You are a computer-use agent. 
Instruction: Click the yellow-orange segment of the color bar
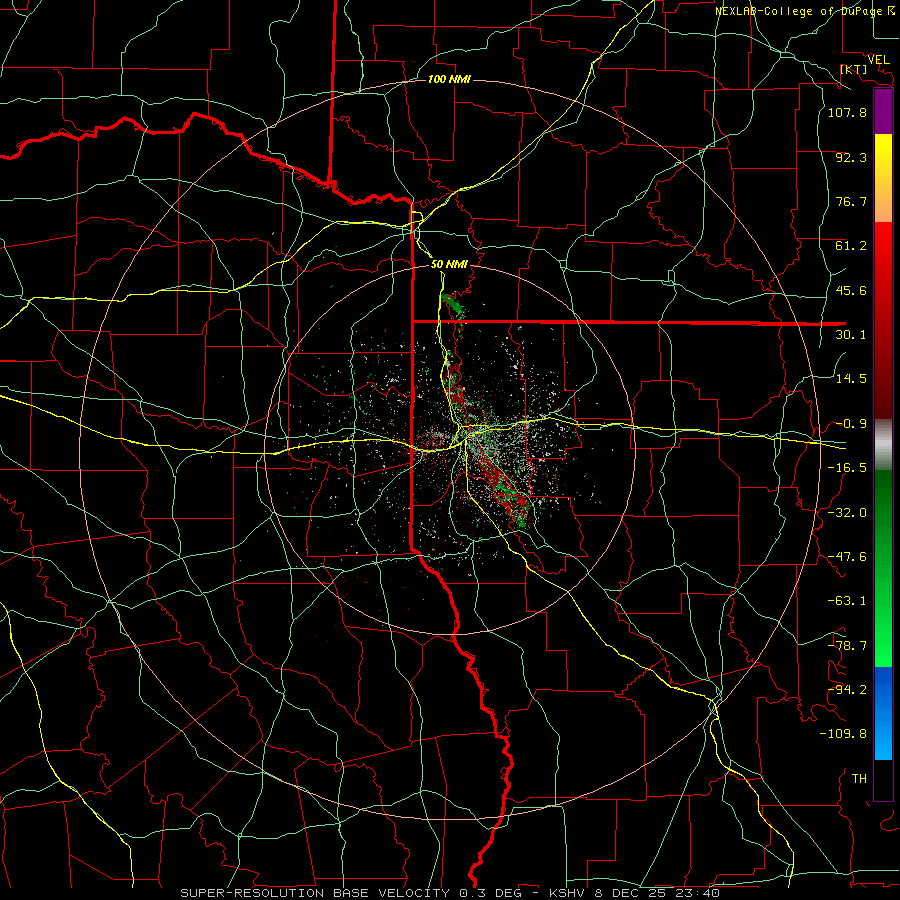coord(883,178)
